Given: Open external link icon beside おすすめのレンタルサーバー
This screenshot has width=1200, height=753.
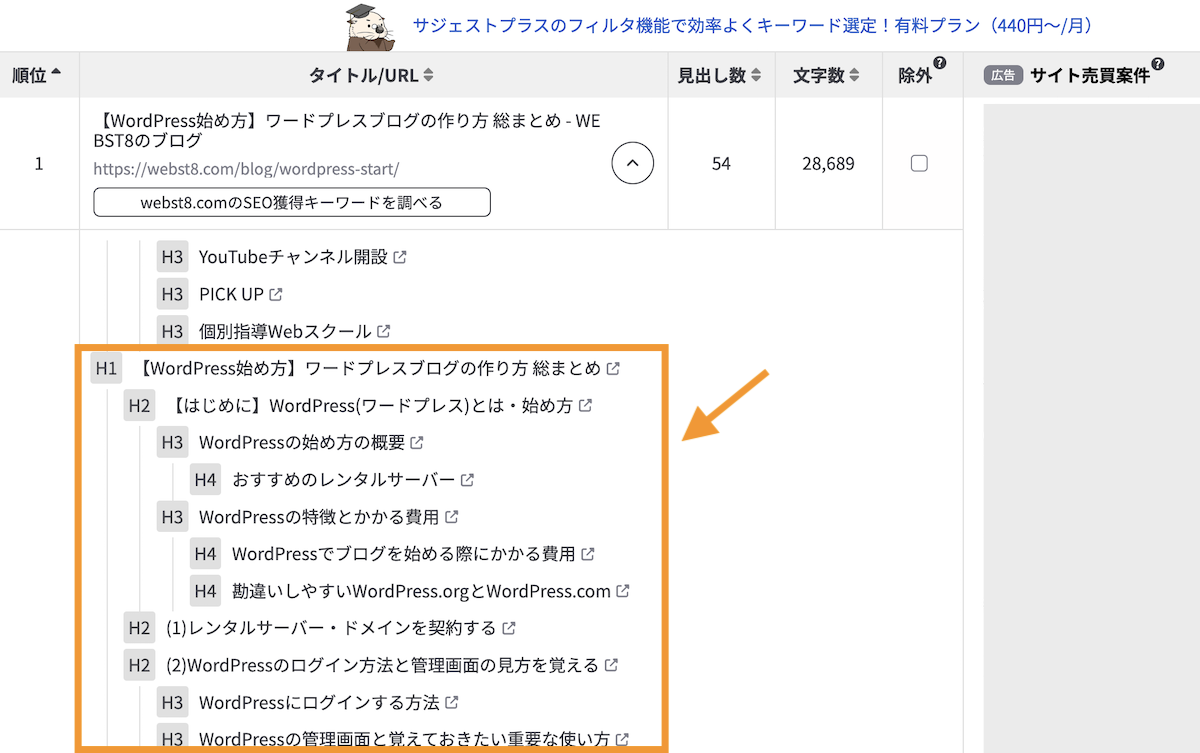Looking at the screenshot, I should click(467, 479).
